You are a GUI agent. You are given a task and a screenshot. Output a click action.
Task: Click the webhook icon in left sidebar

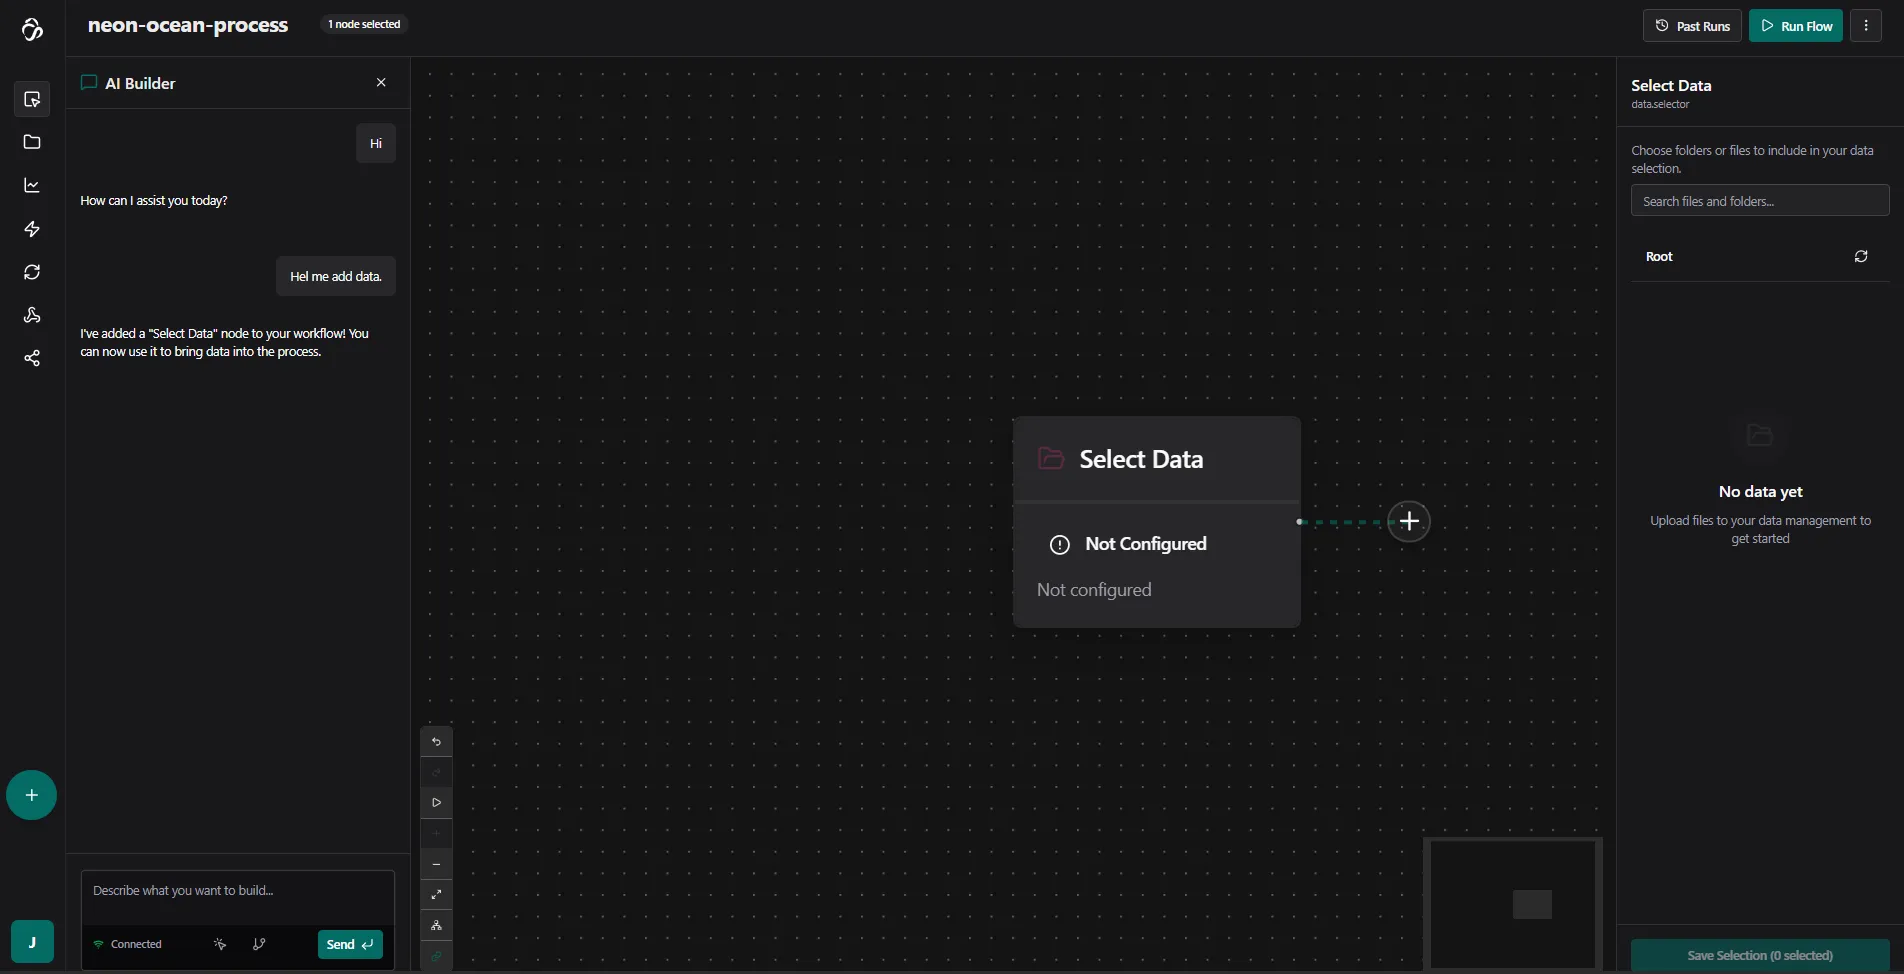tap(32, 315)
